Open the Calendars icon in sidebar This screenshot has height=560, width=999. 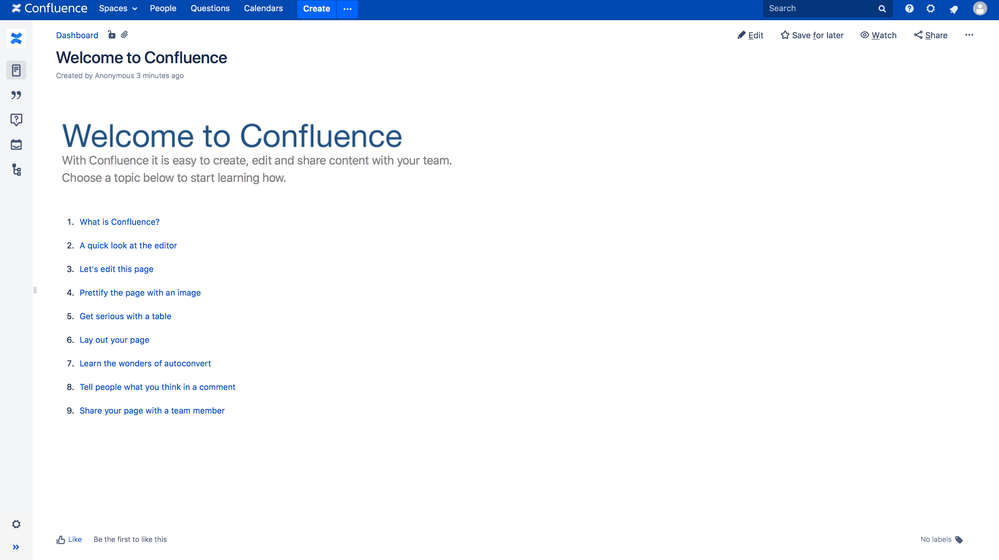(x=16, y=145)
